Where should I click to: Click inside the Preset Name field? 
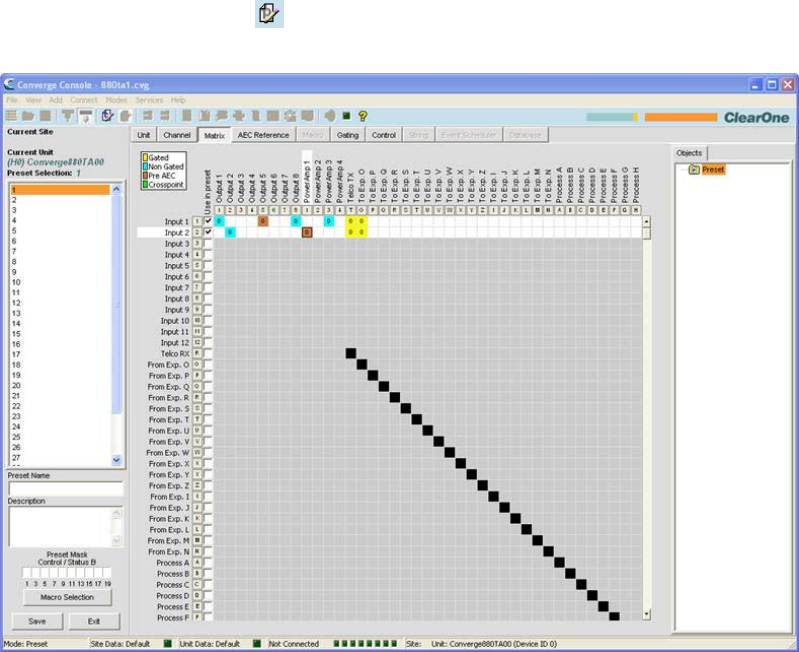tap(66, 489)
